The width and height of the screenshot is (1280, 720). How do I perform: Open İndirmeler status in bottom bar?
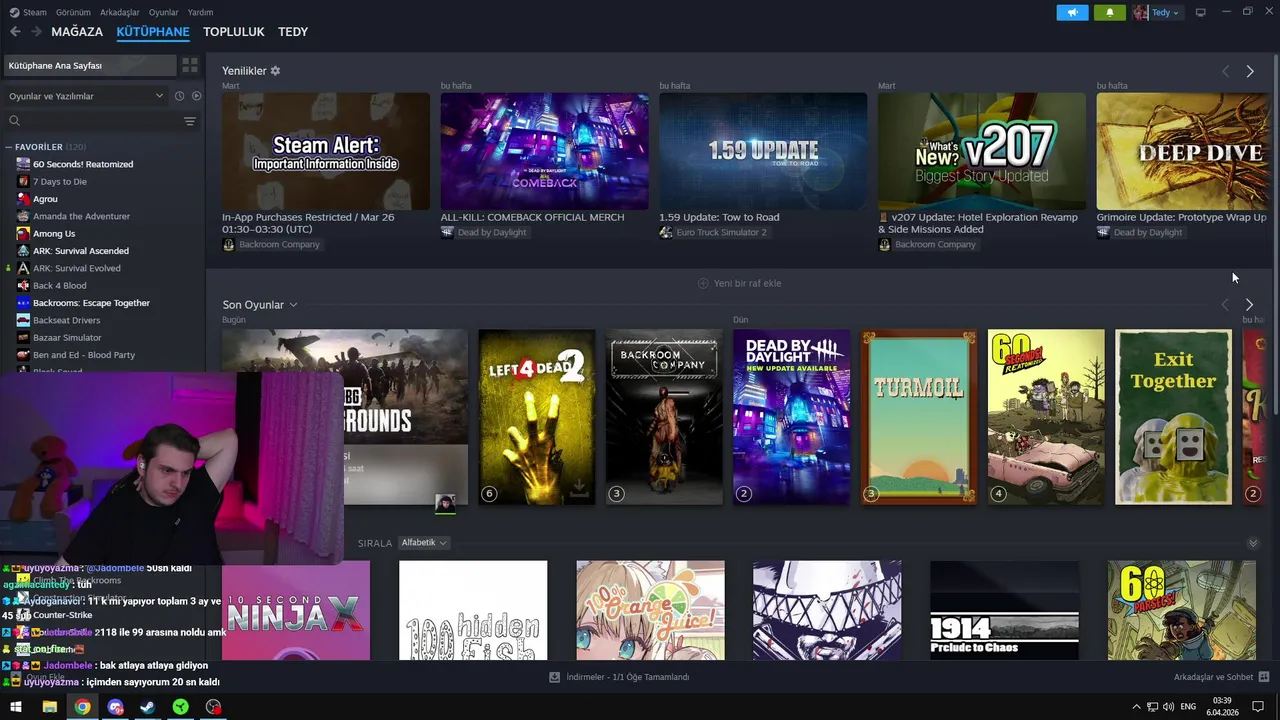[x=619, y=677]
